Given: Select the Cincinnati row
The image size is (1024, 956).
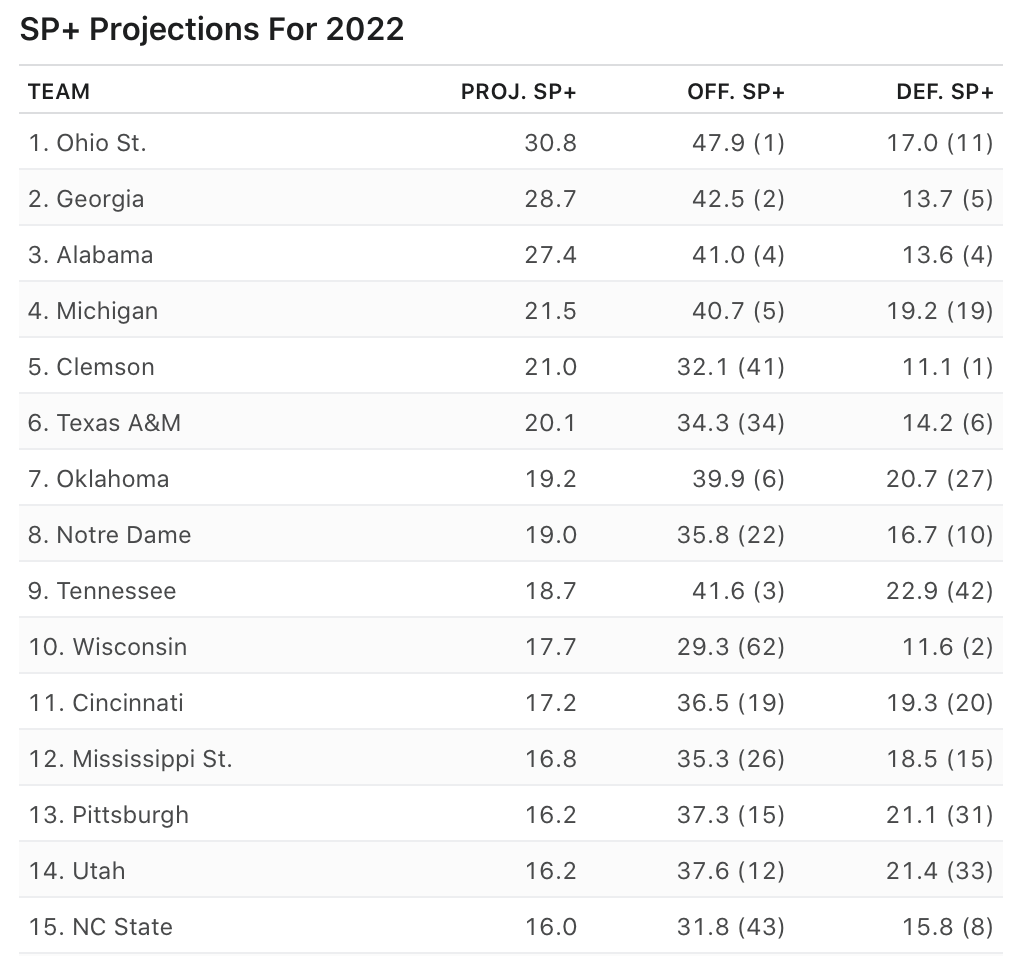Looking at the screenshot, I should pyautogui.click(x=128, y=703).
